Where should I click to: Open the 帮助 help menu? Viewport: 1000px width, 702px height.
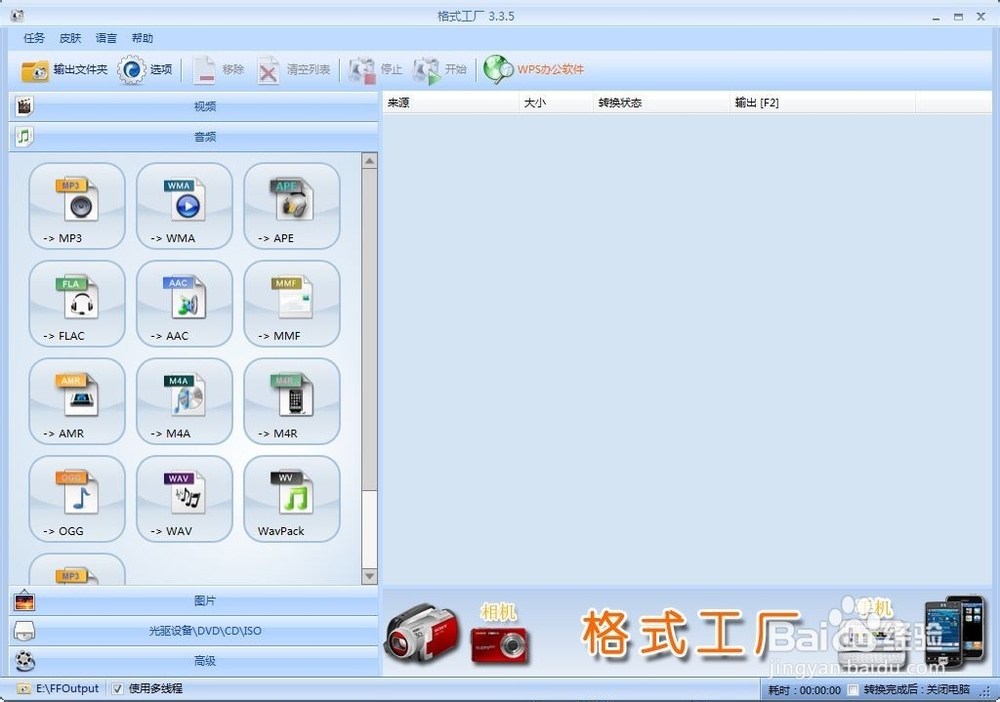click(142, 38)
